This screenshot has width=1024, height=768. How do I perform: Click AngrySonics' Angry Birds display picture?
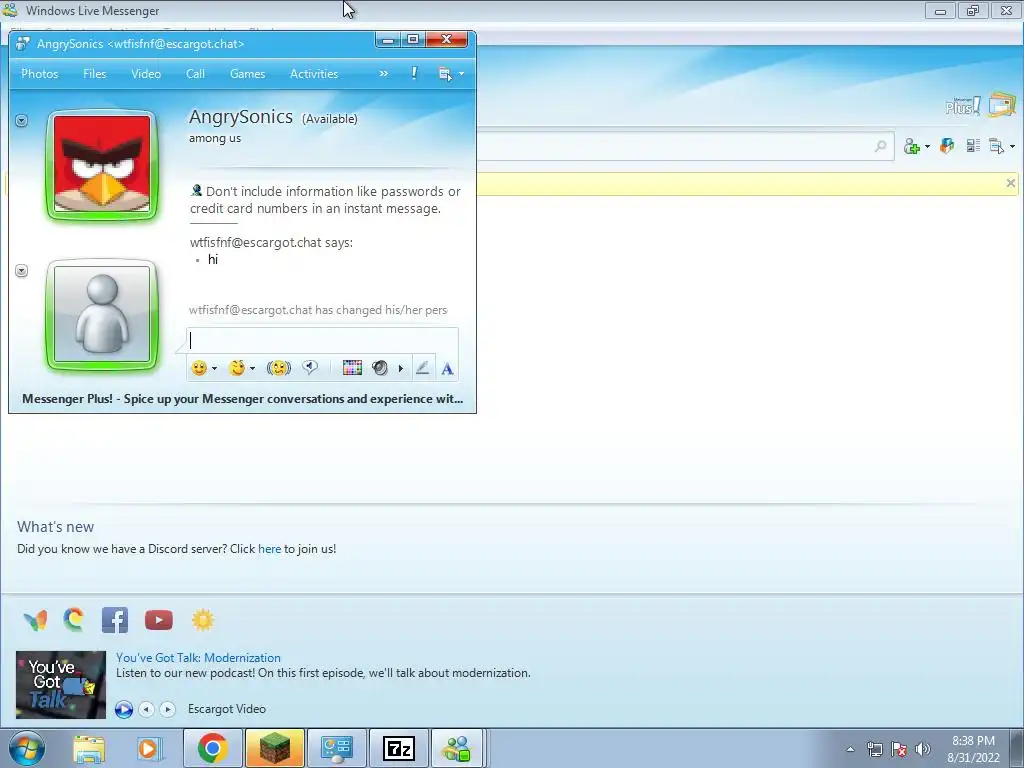pos(102,165)
